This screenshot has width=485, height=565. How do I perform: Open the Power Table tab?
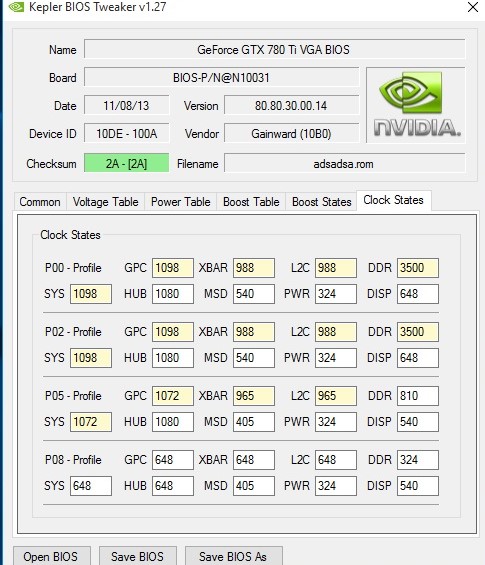coord(181,202)
